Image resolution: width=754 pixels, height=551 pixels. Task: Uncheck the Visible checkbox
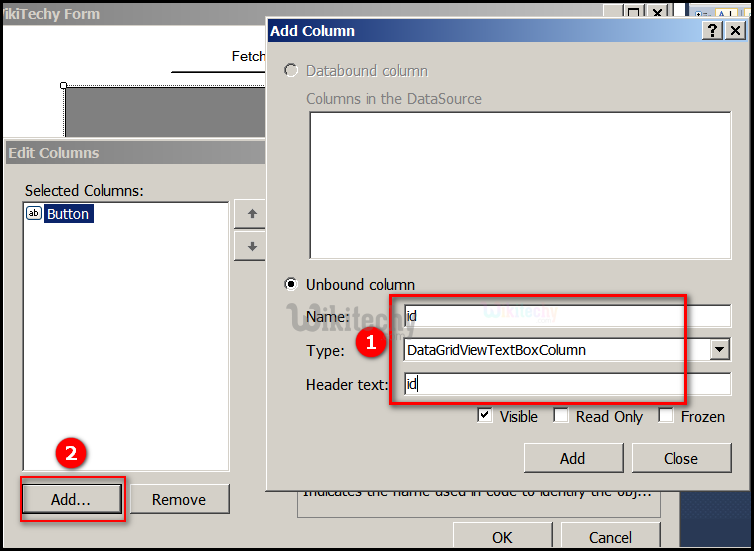click(485, 416)
